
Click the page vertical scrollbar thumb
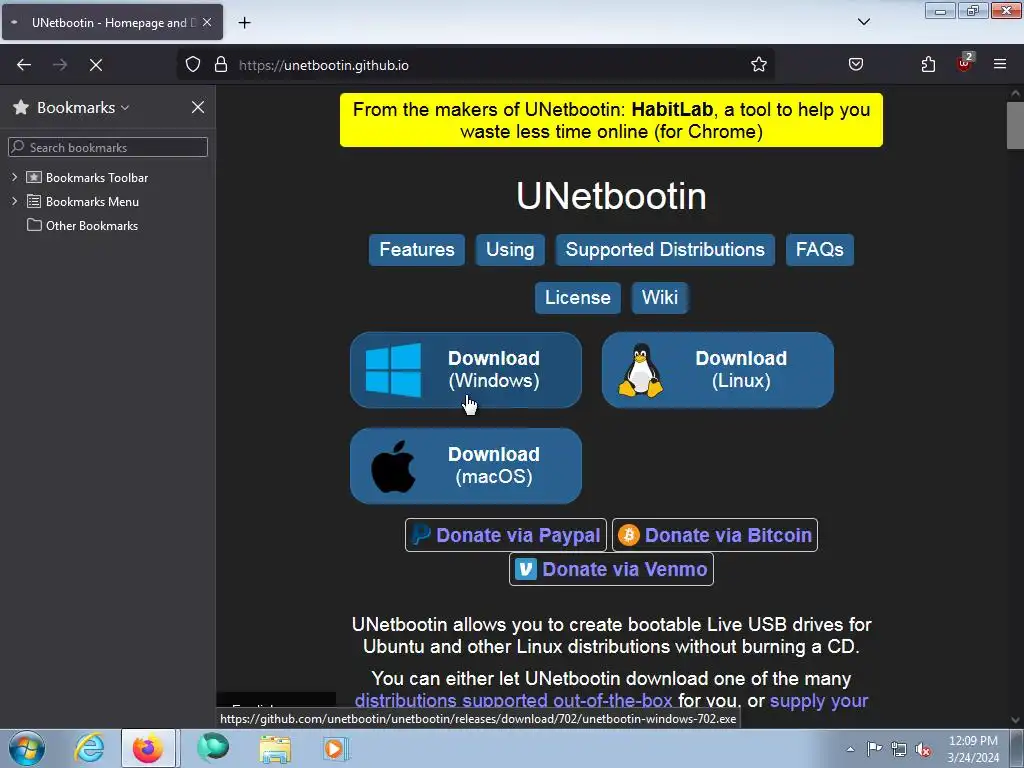click(x=1015, y=125)
